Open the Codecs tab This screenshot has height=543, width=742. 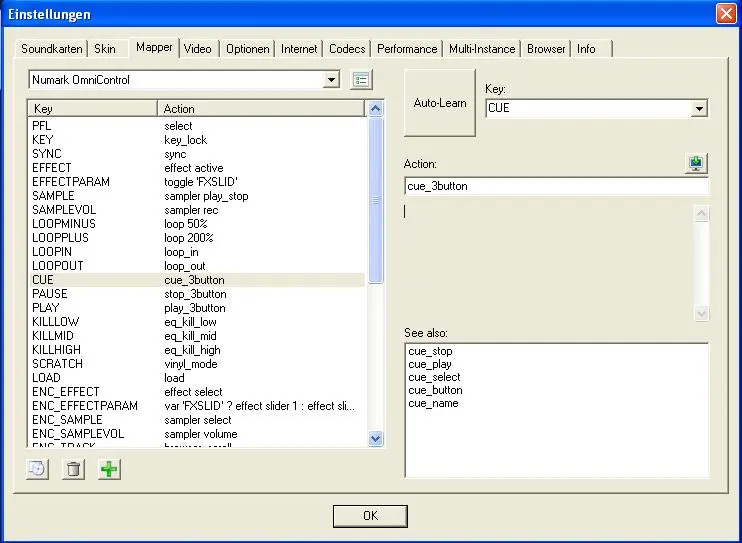[347, 48]
